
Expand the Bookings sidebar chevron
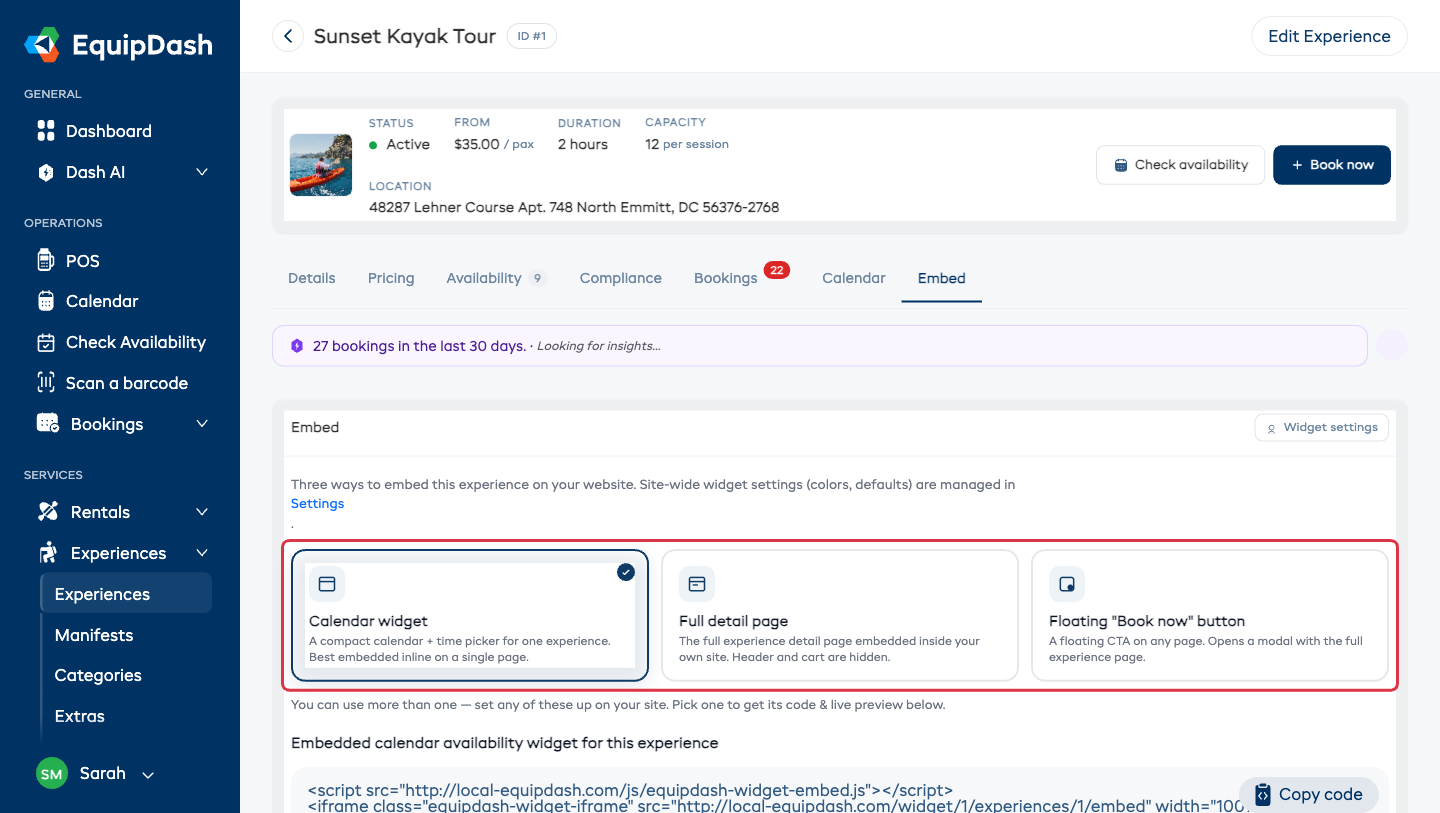pyautogui.click(x=202, y=424)
